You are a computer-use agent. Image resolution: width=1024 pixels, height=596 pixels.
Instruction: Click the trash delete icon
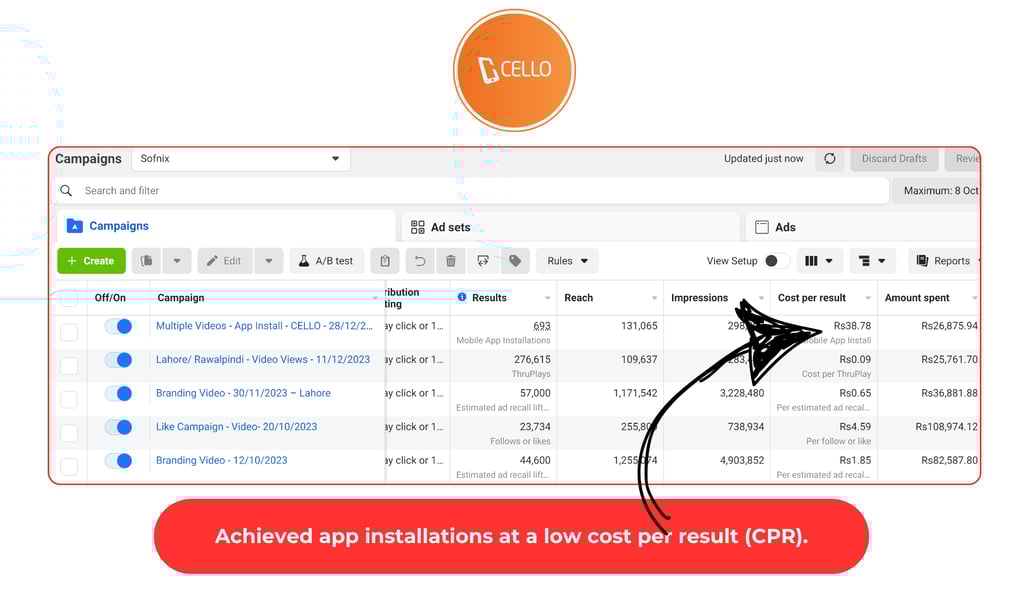[451, 260]
